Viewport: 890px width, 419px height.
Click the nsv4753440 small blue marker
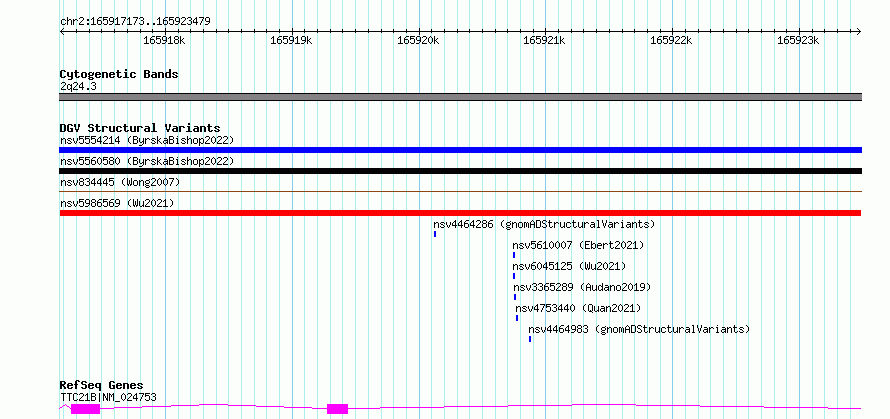pos(517,318)
